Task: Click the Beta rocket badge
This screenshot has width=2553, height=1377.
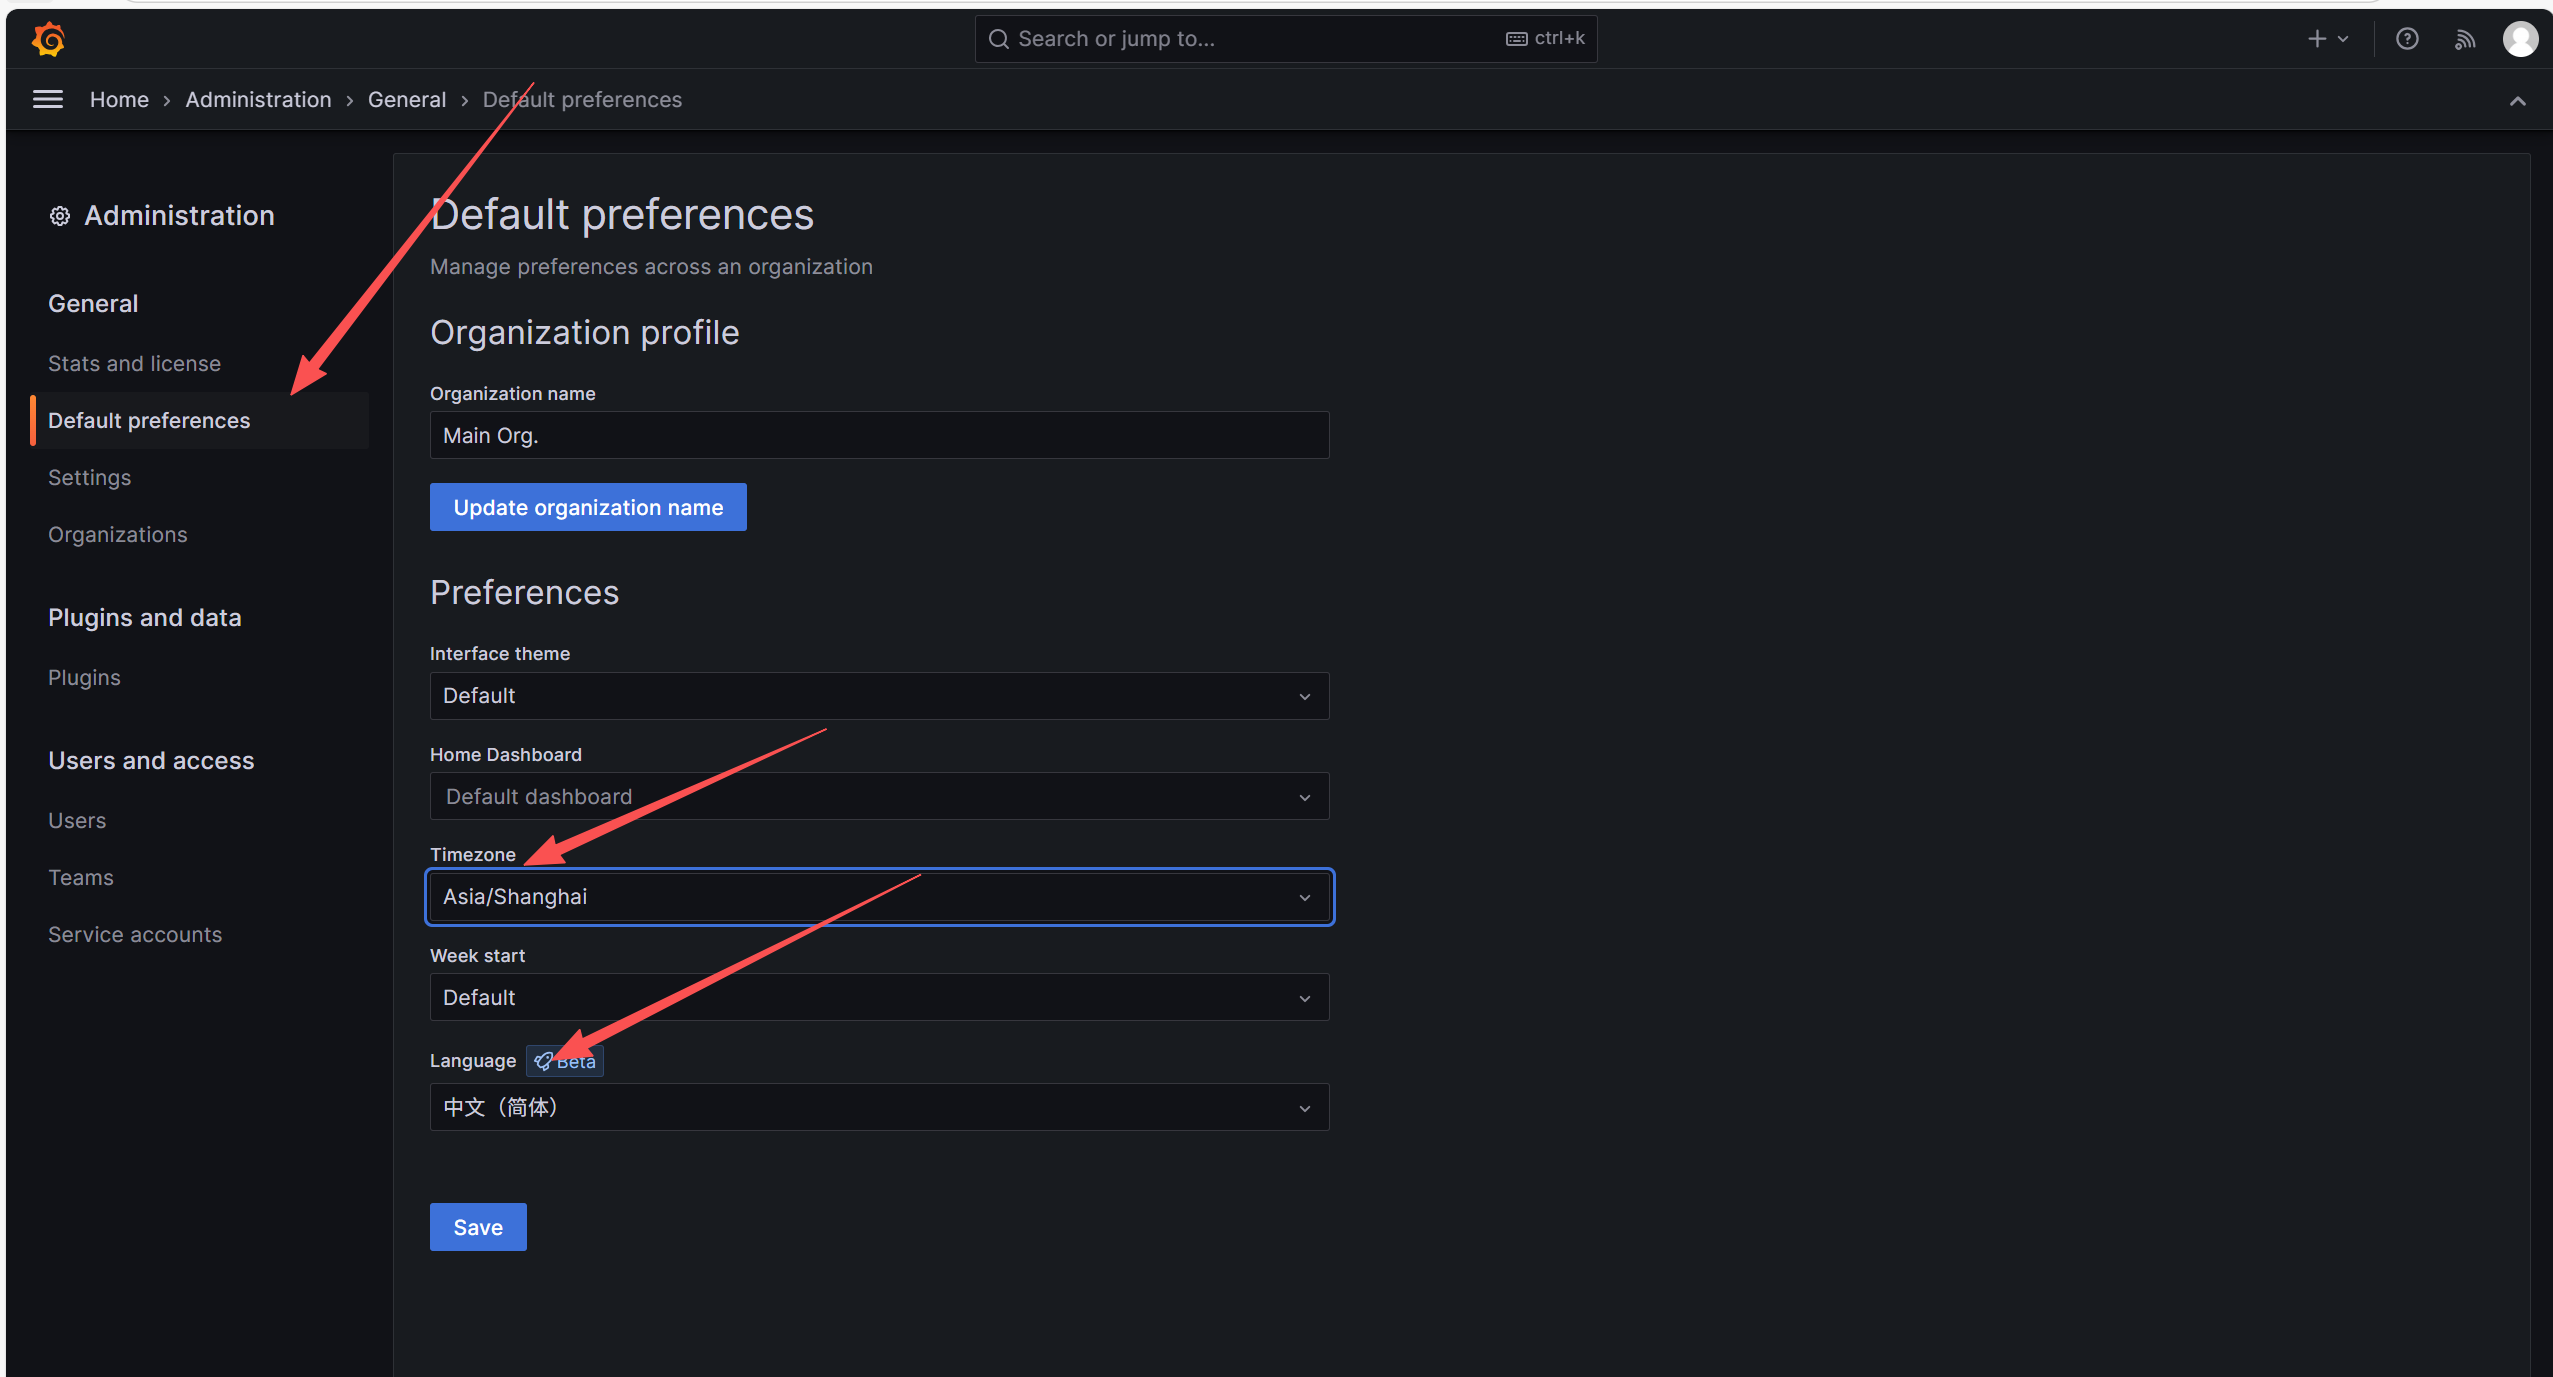Action: [x=565, y=1061]
